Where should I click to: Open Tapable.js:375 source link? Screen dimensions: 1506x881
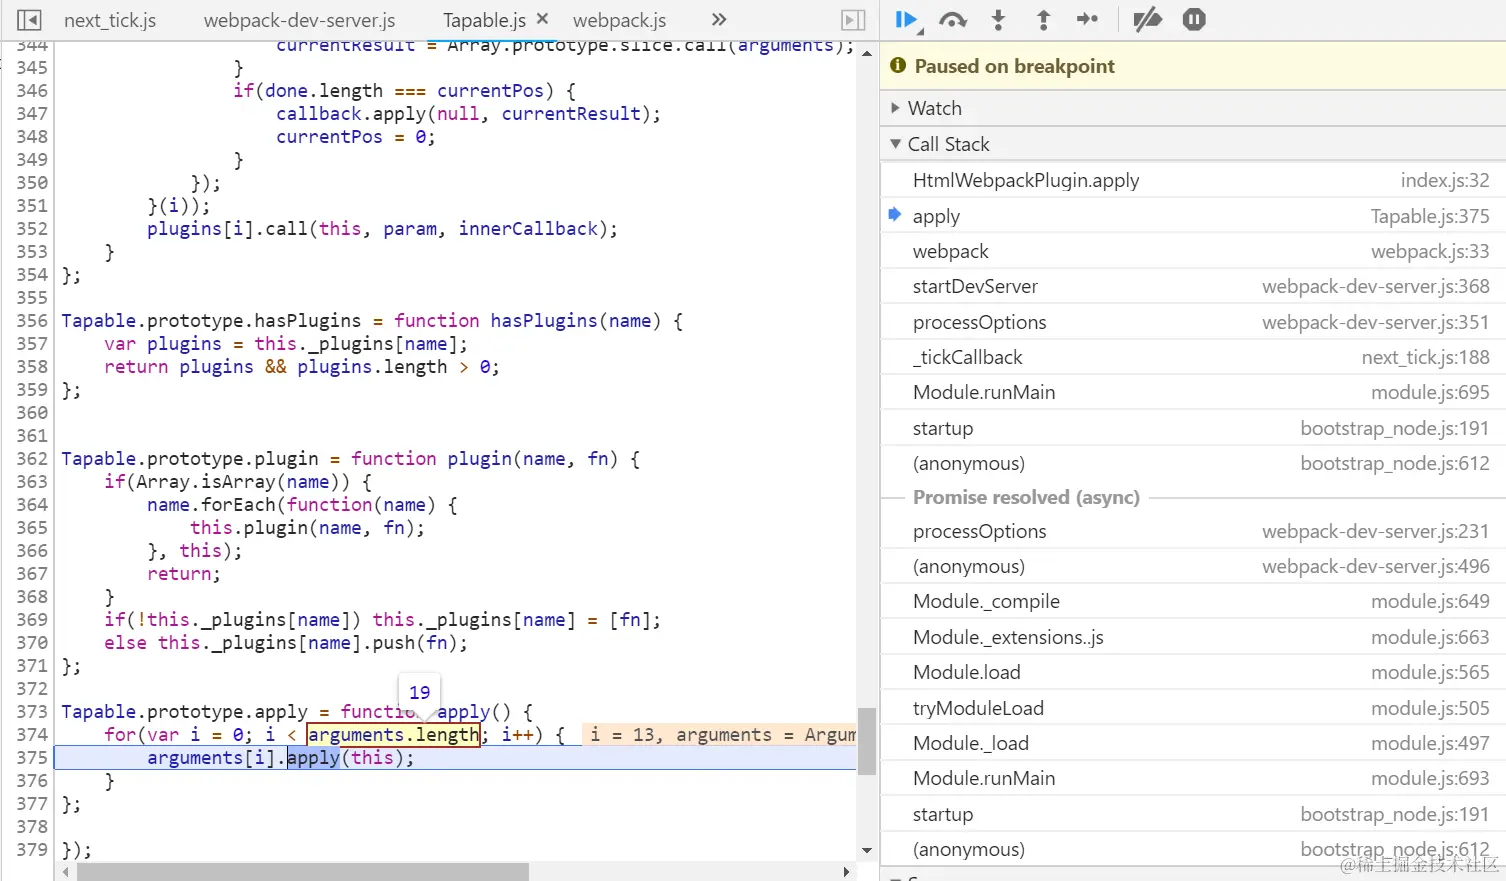1430,216
